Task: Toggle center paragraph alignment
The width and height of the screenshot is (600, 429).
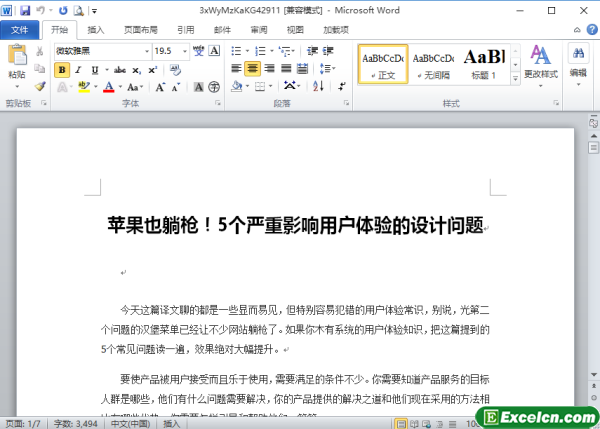Action: coord(251,69)
